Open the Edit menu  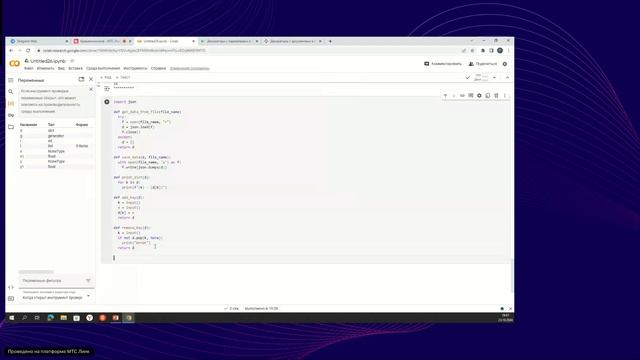tap(45, 69)
